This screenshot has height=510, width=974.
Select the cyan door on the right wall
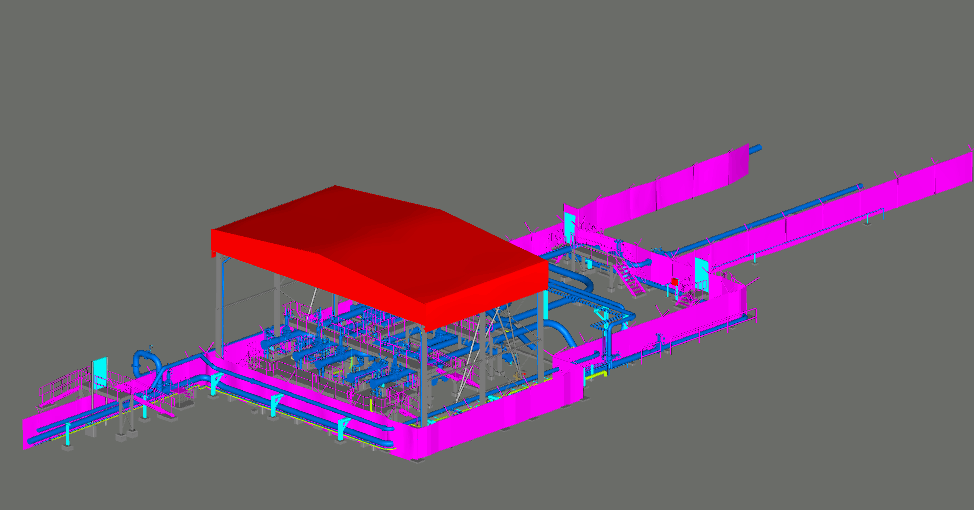click(x=702, y=270)
